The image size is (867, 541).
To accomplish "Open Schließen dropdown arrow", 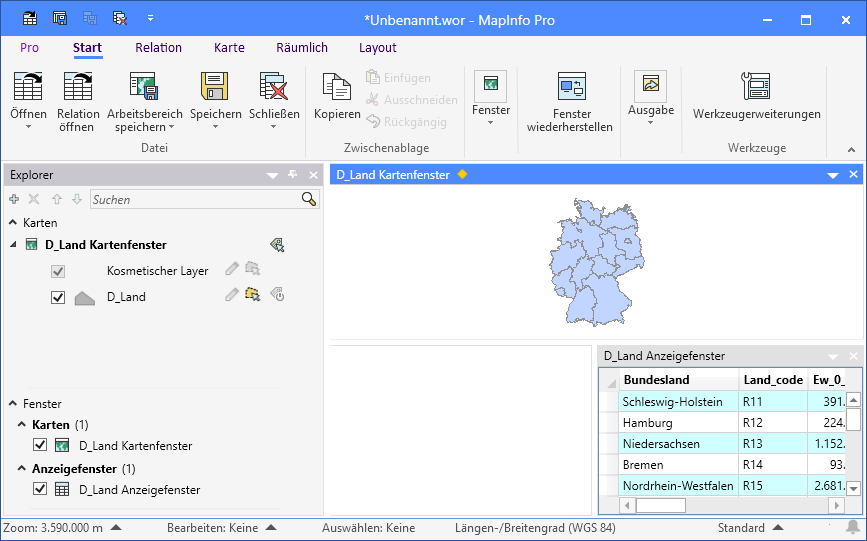I will [274, 127].
